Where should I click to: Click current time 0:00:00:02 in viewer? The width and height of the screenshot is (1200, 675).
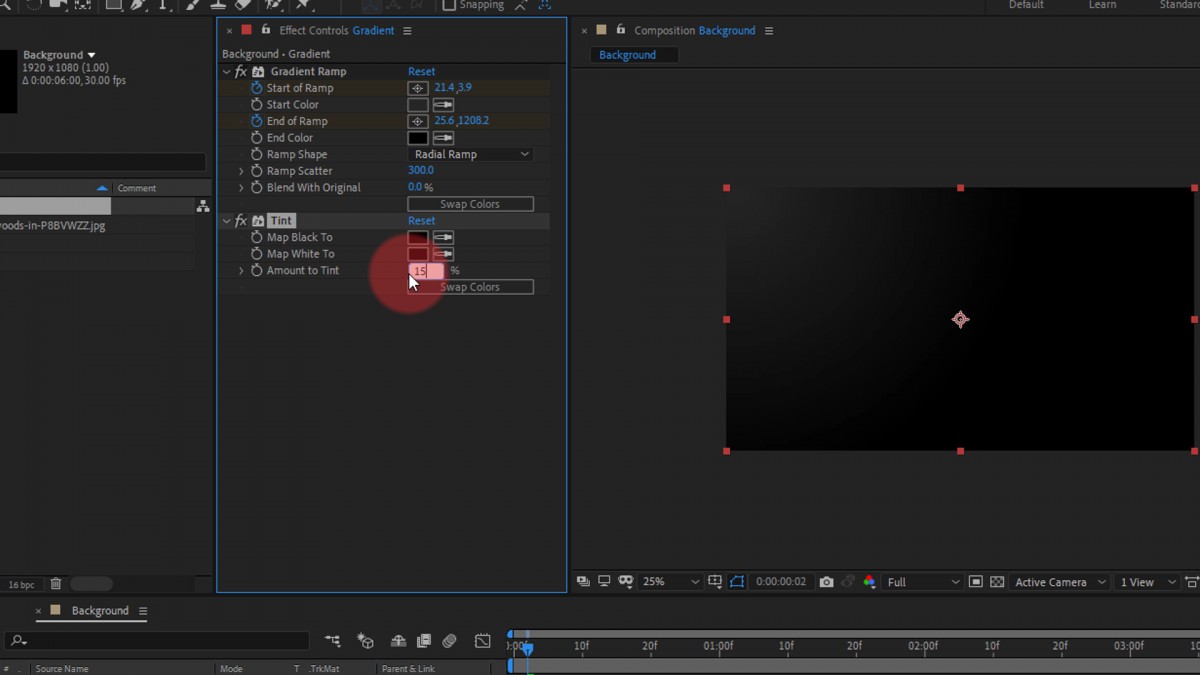coord(781,582)
